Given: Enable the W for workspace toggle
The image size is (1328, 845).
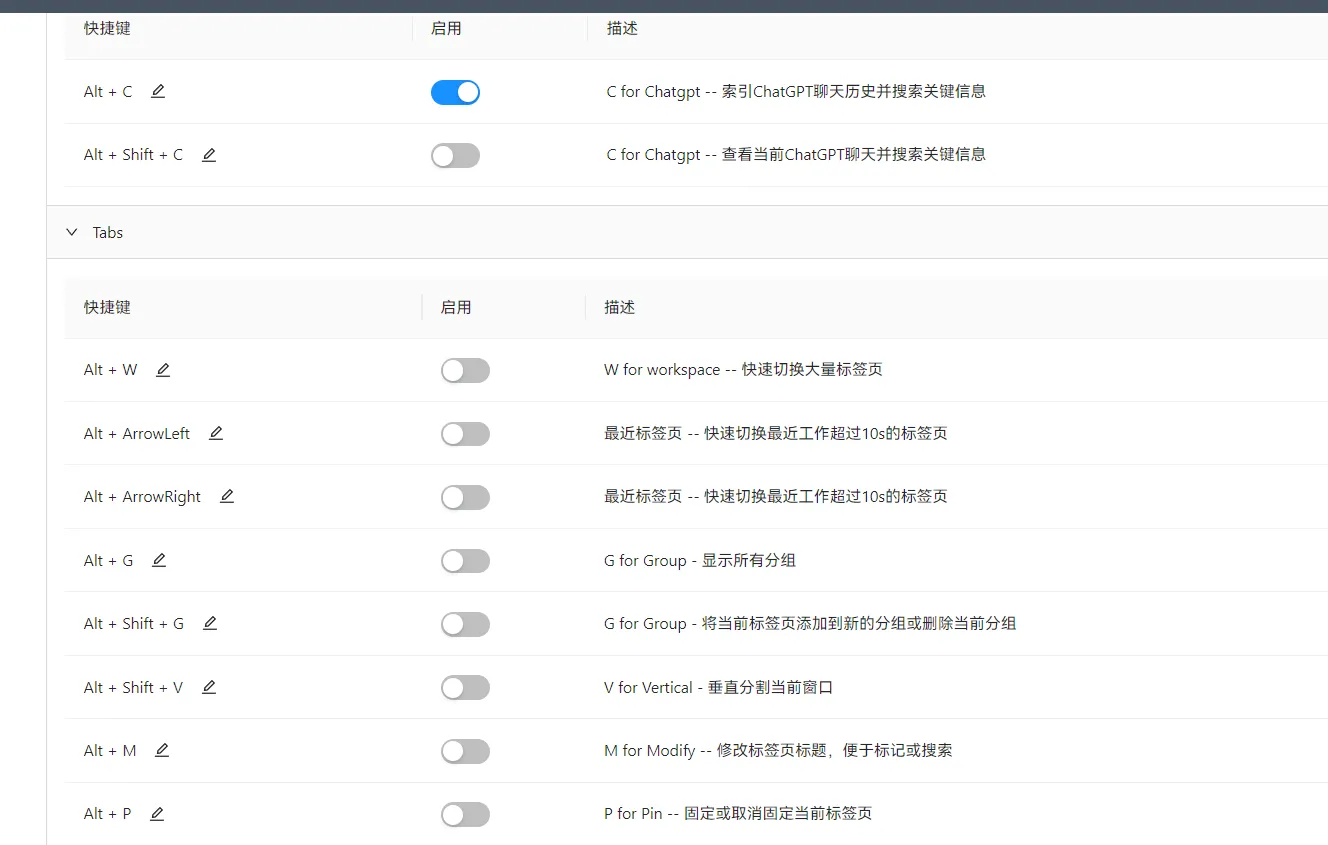Looking at the screenshot, I should coord(465,371).
